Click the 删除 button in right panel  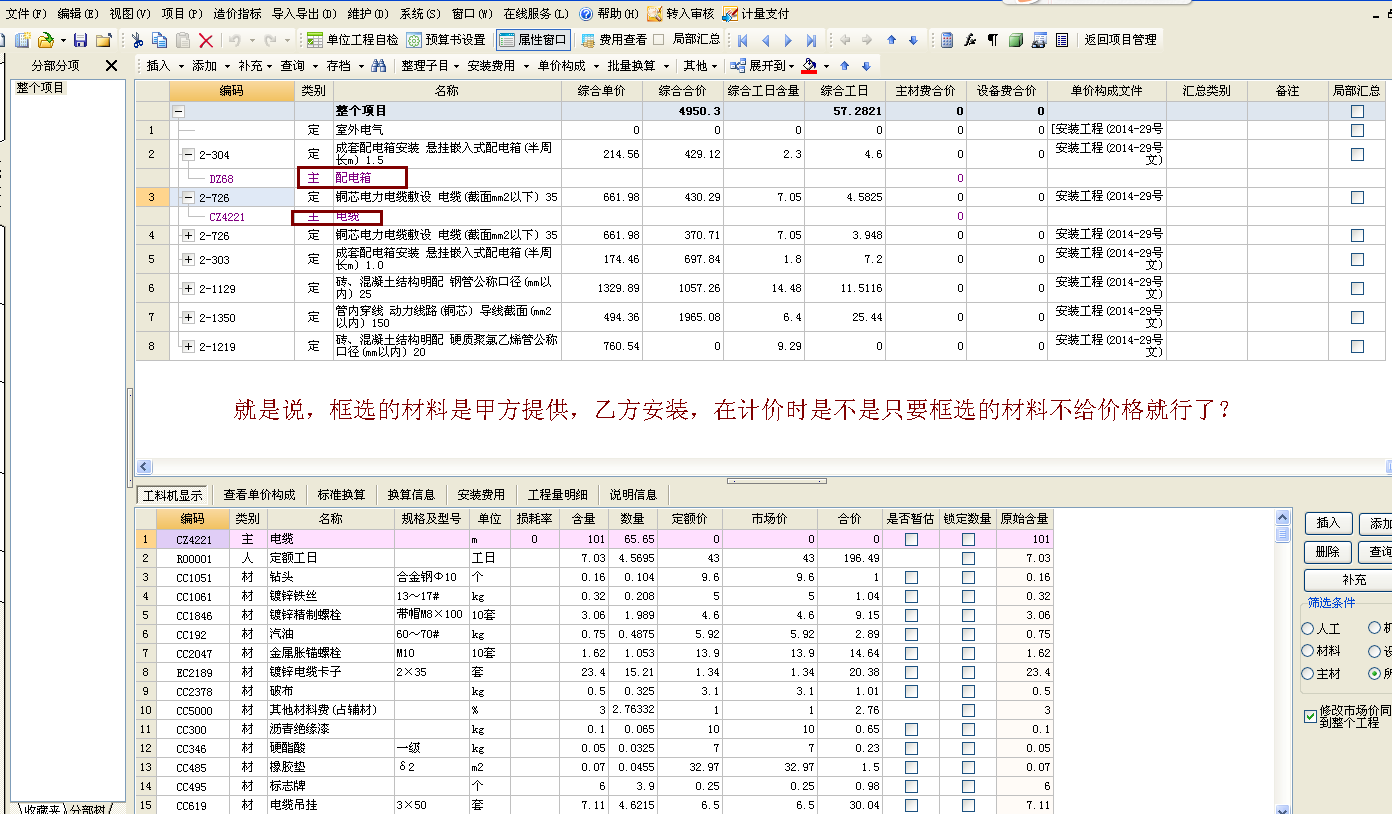[1328, 551]
